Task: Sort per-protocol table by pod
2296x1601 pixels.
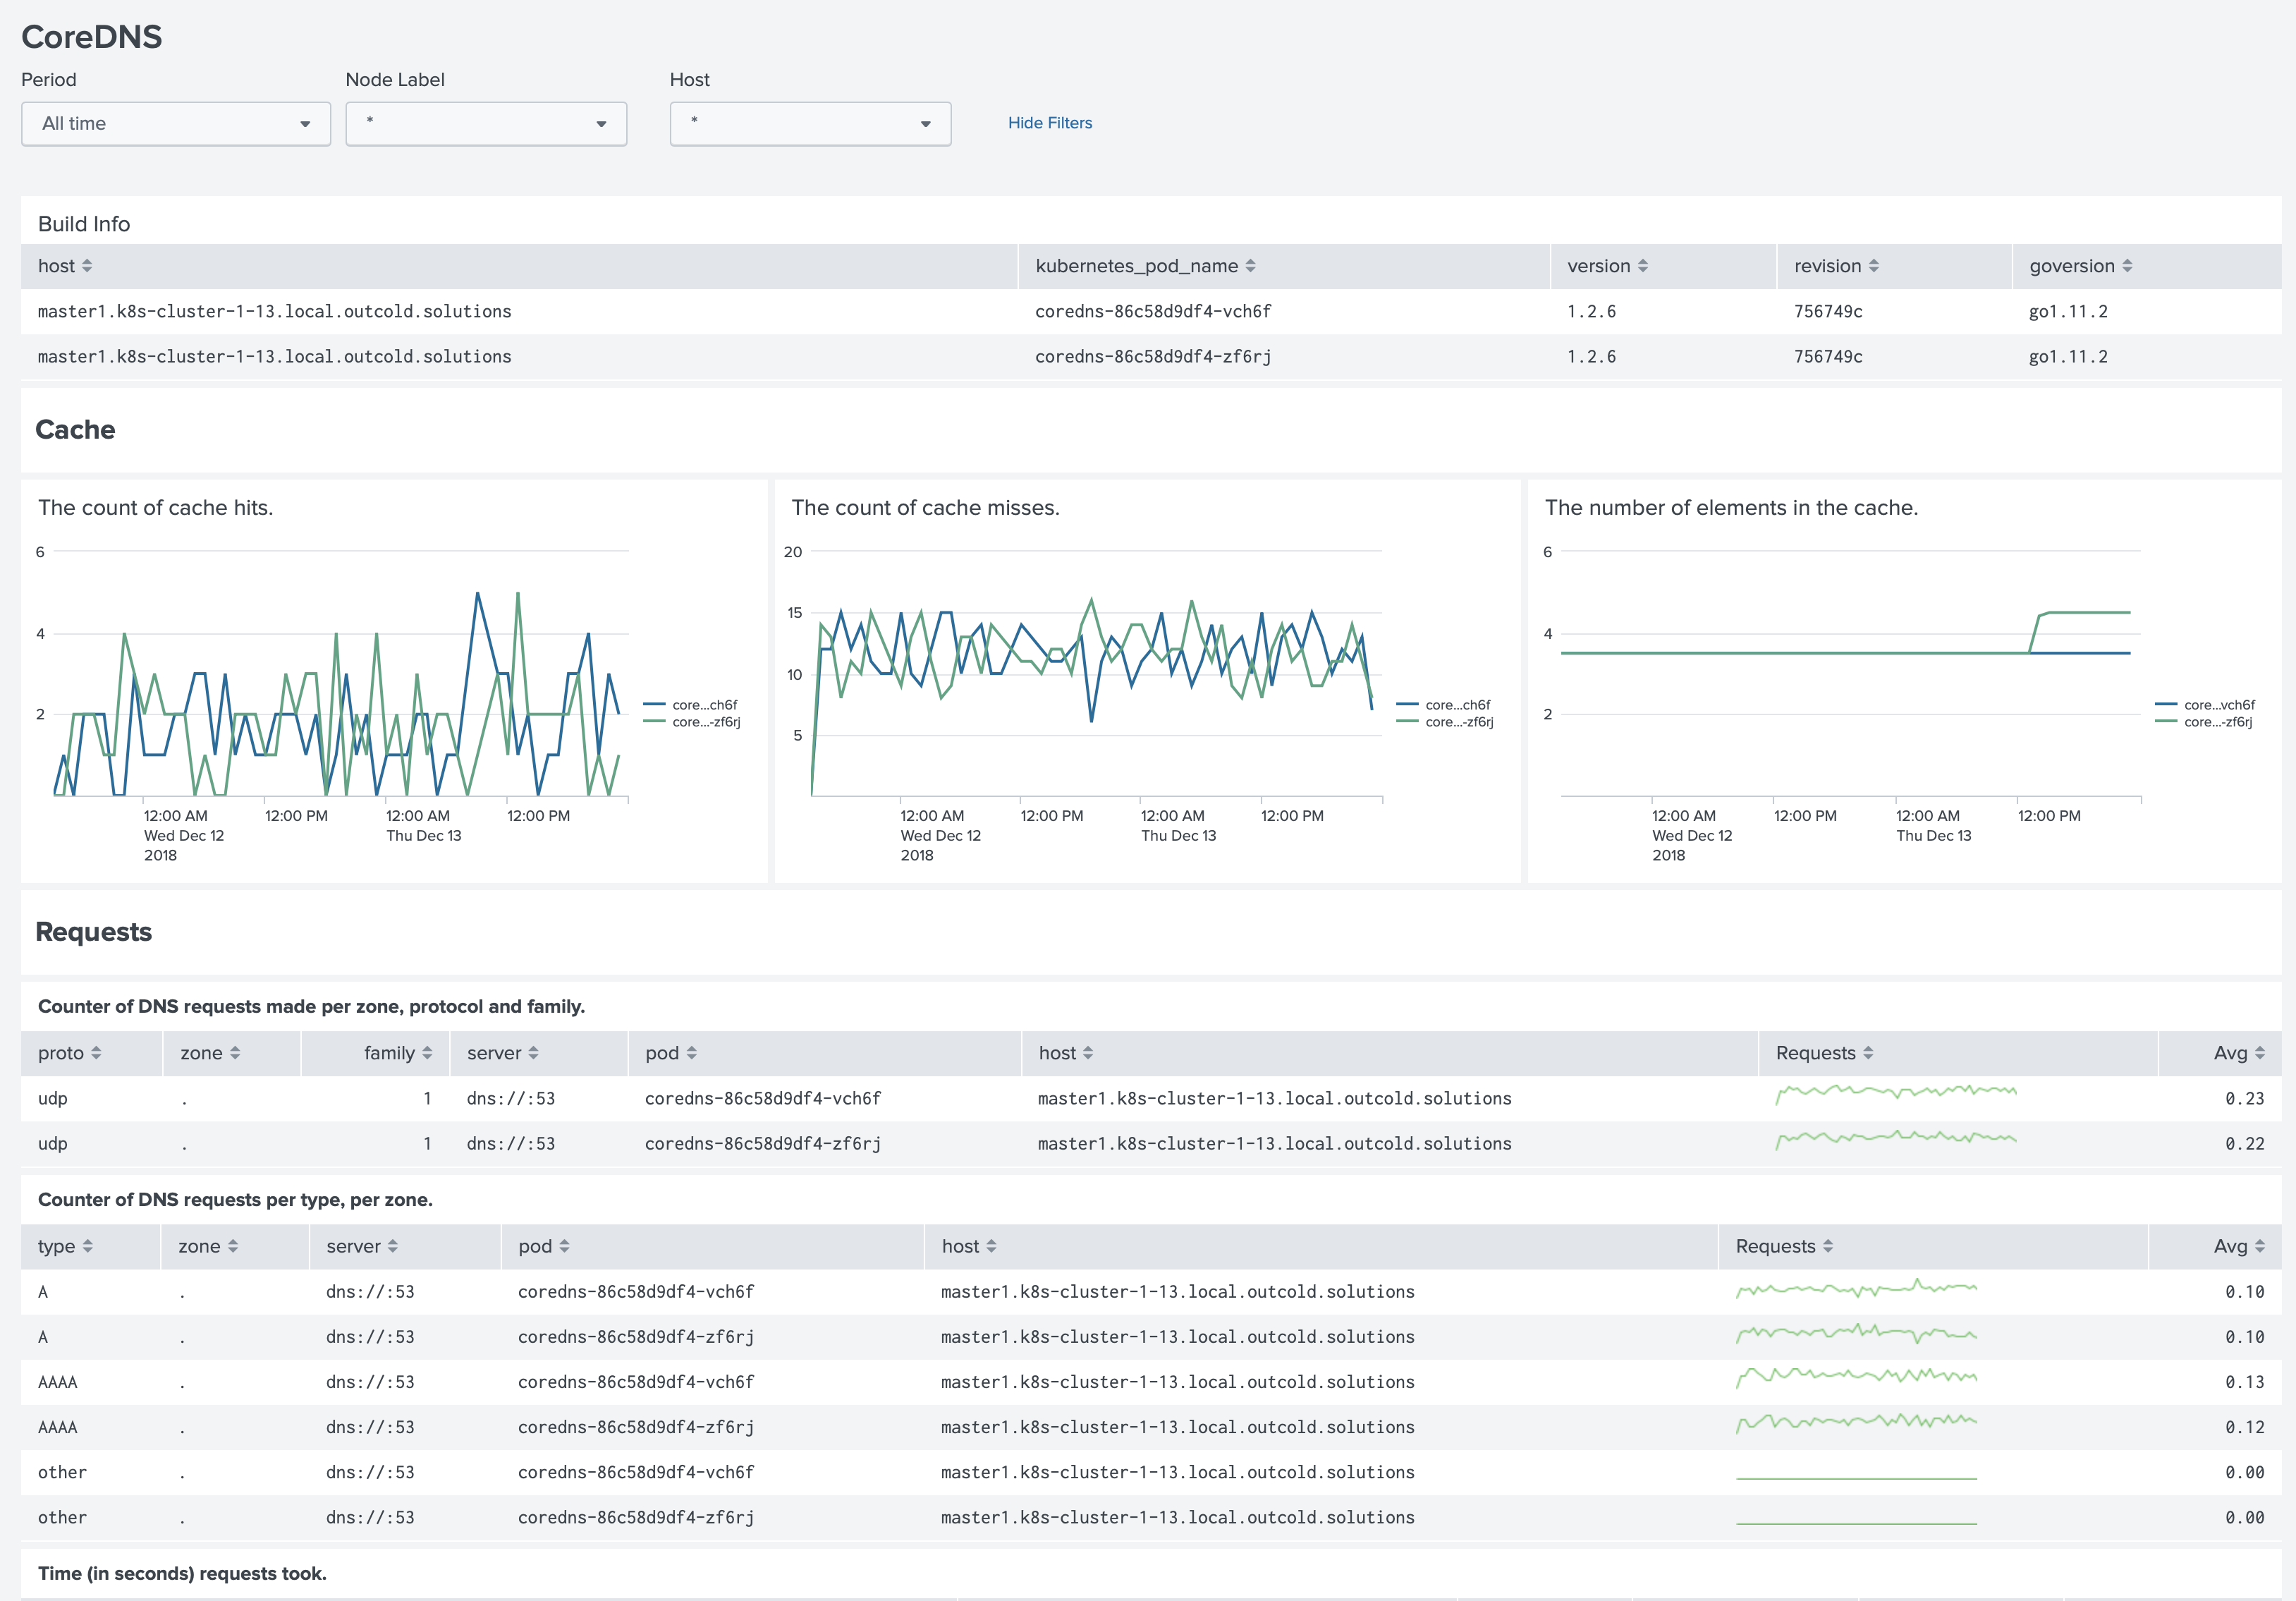Action: pos(671,1053)
